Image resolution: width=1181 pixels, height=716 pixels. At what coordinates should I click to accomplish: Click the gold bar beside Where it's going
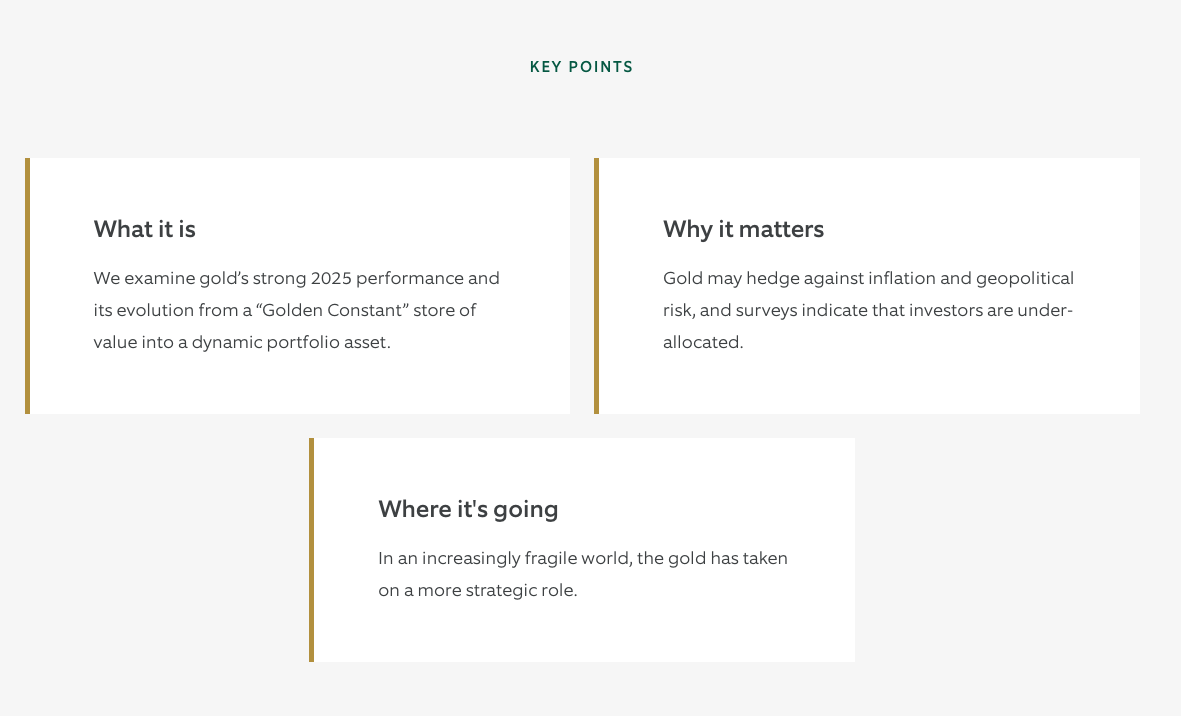point(311,550)
